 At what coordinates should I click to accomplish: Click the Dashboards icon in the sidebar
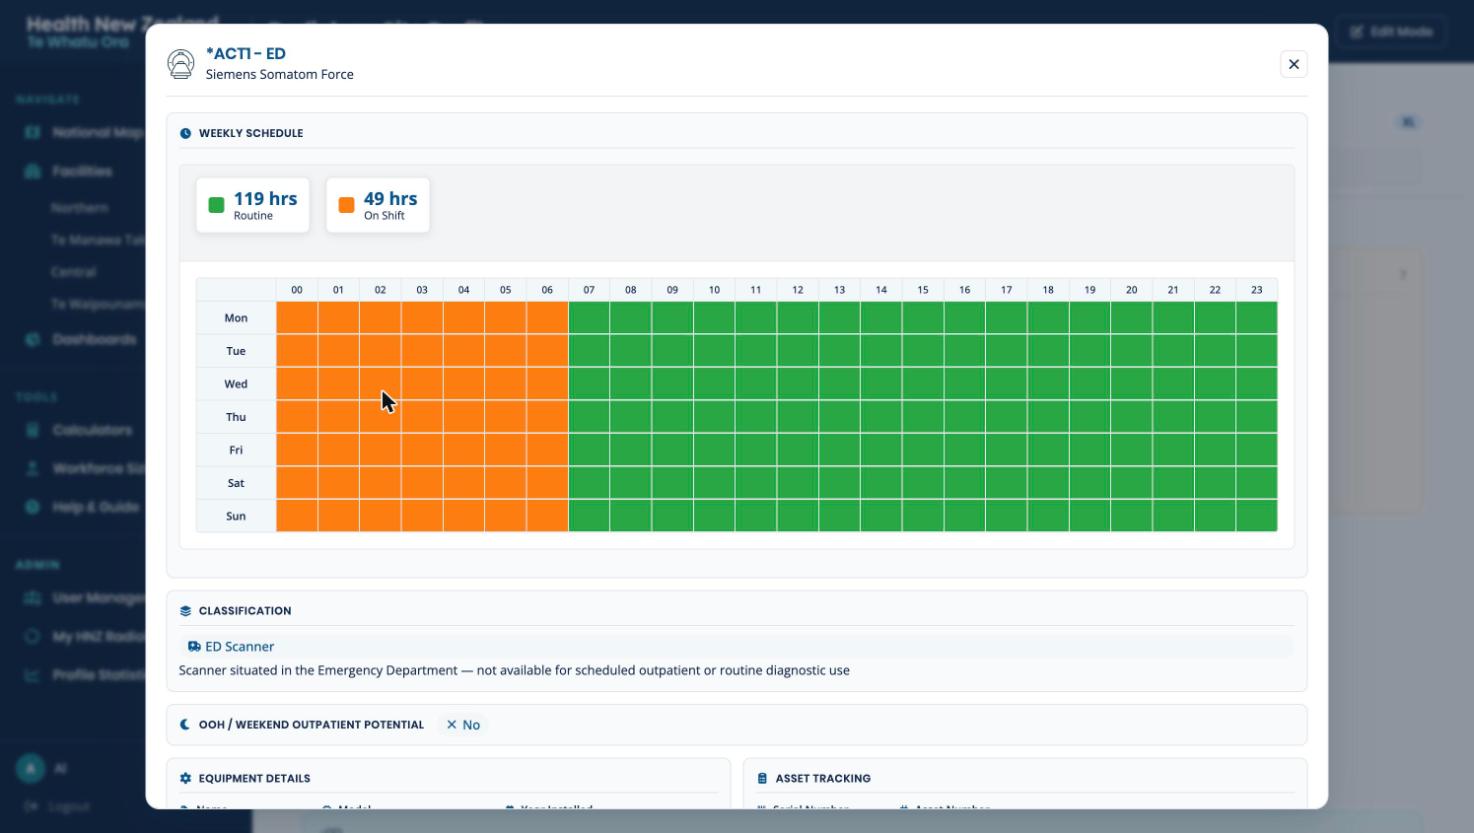click(32, 339)
